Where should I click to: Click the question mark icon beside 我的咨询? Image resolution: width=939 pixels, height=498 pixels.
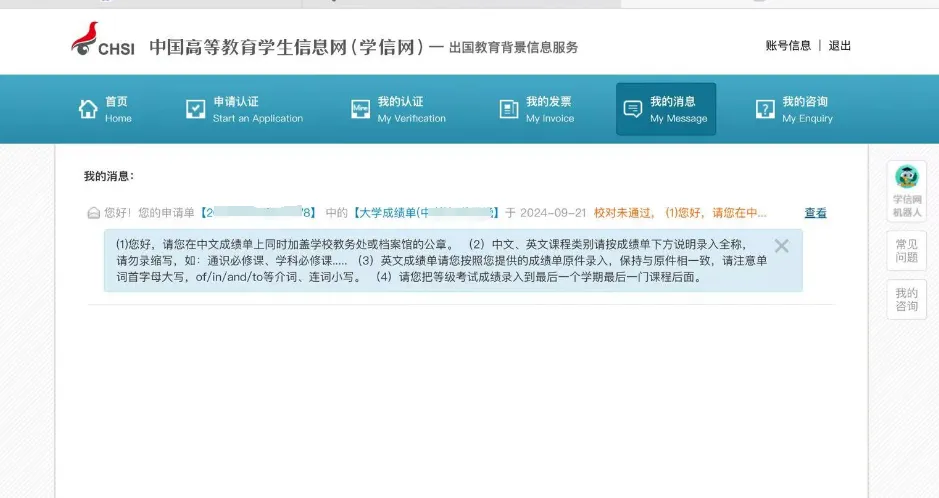[x=765, y=109]
